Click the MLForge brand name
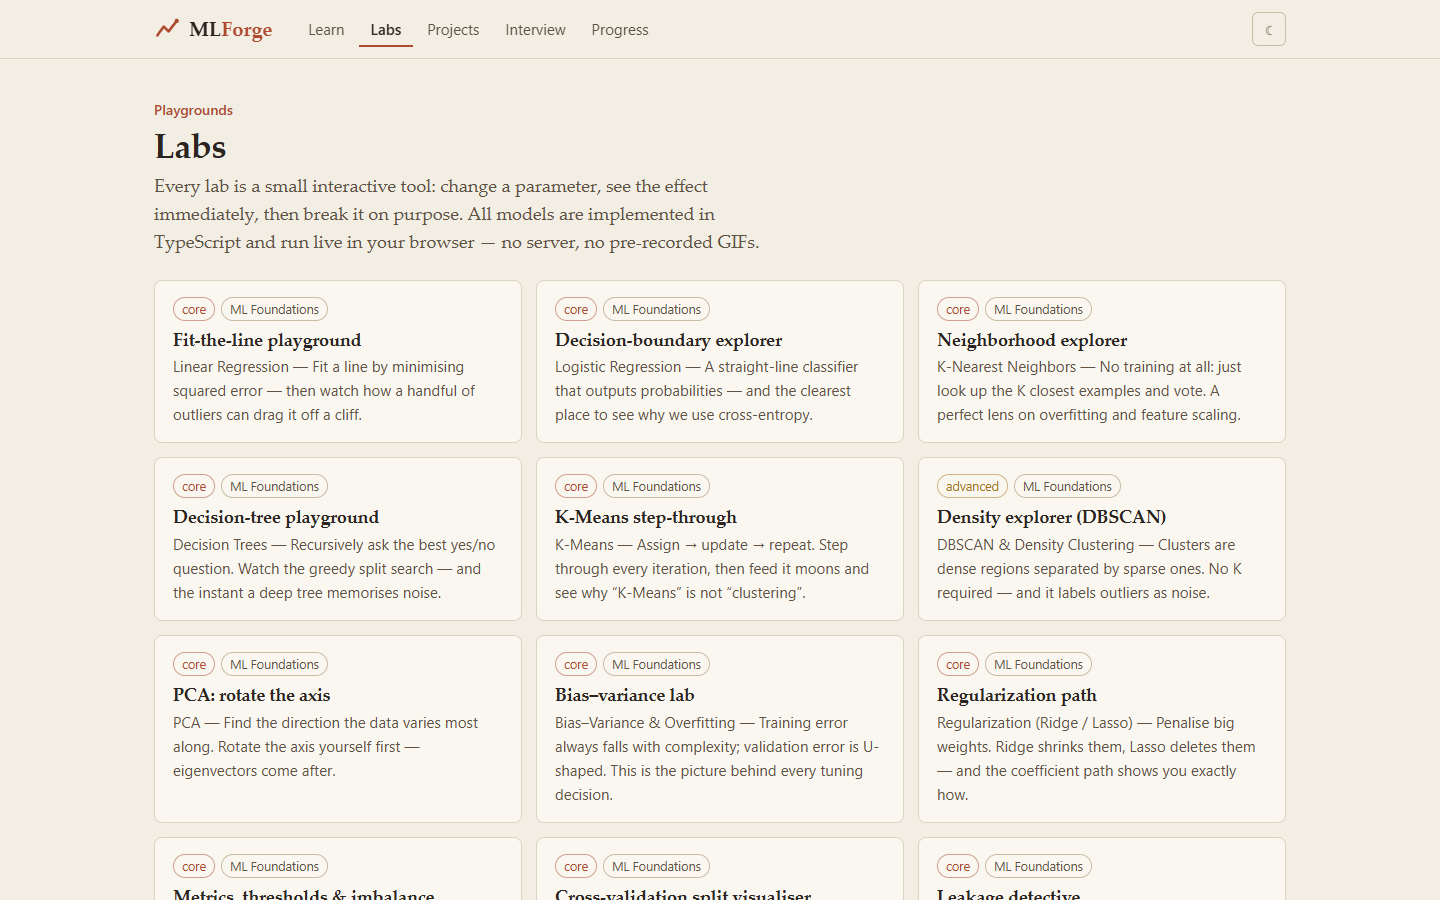Screen dimensions: 1440x900 pos(231,29)
